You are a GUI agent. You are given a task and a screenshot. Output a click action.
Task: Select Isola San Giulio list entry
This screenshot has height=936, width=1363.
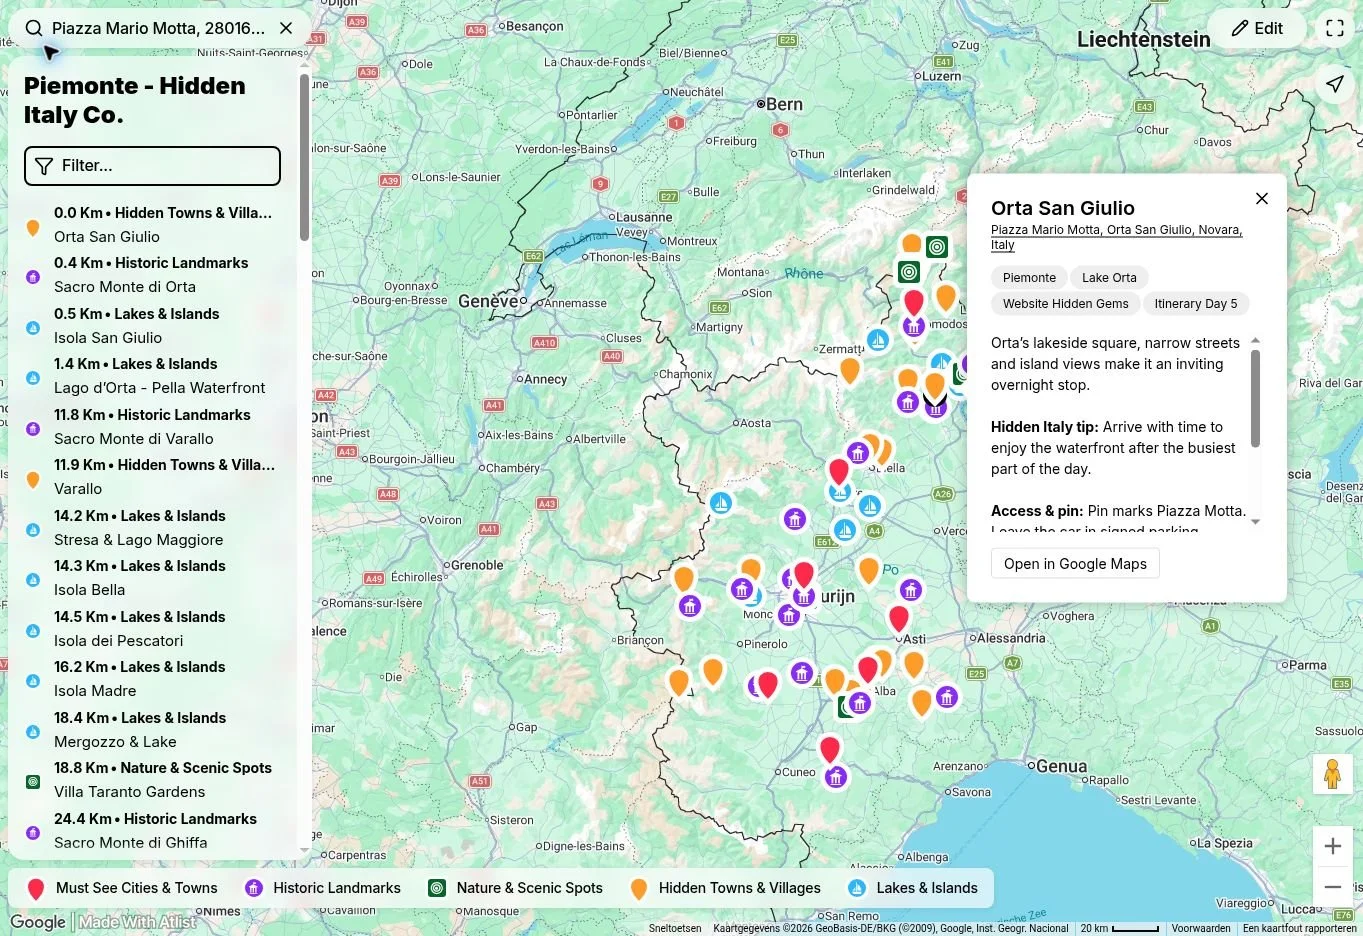[152, 326]
